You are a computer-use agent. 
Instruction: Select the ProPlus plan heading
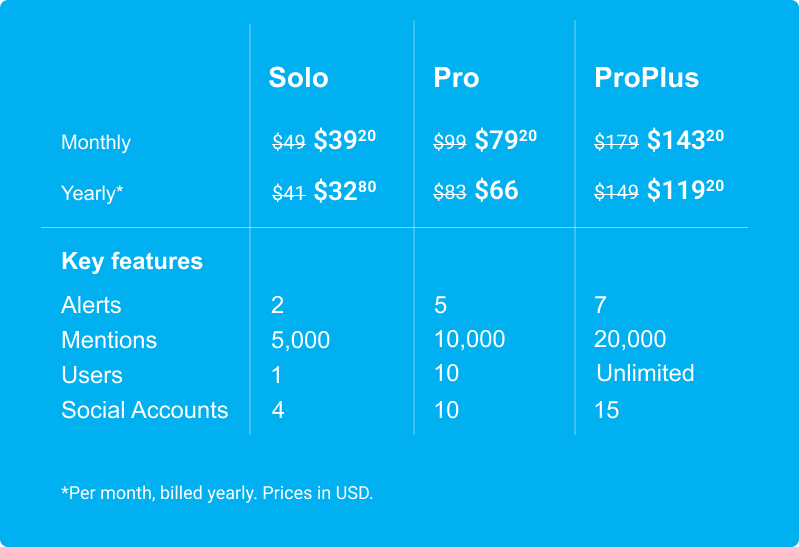(647, 77)
